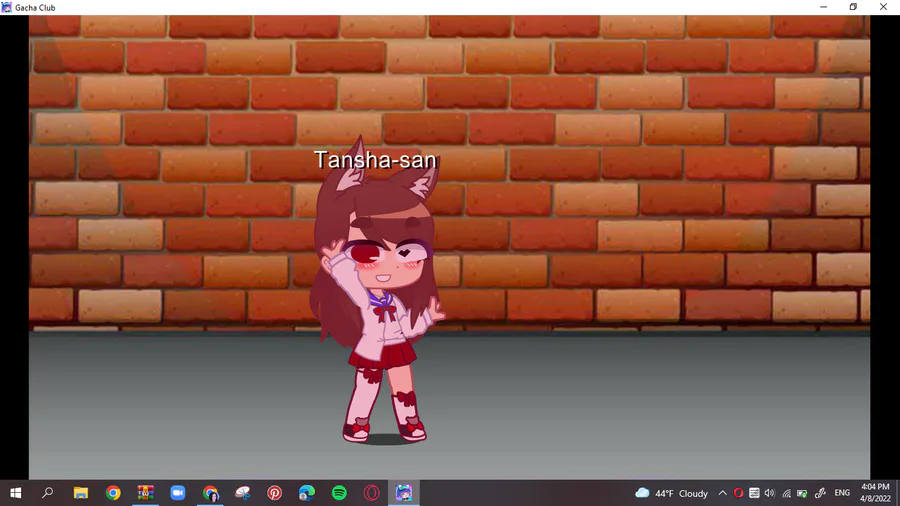Viewport: 900px width, 506px height.
Task: Open the 44°F Cloudy weather widget
Action: pos(672,493)
